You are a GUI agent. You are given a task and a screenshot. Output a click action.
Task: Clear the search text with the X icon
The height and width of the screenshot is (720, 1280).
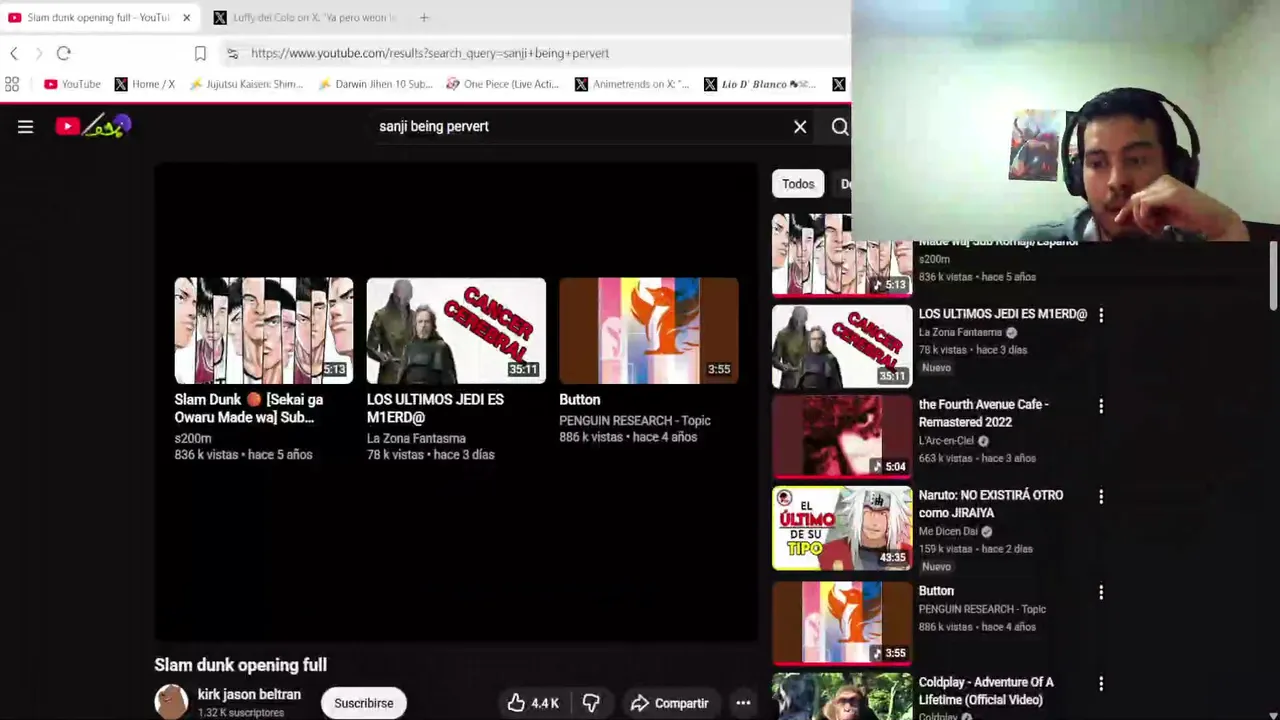(x=800, y=127)
